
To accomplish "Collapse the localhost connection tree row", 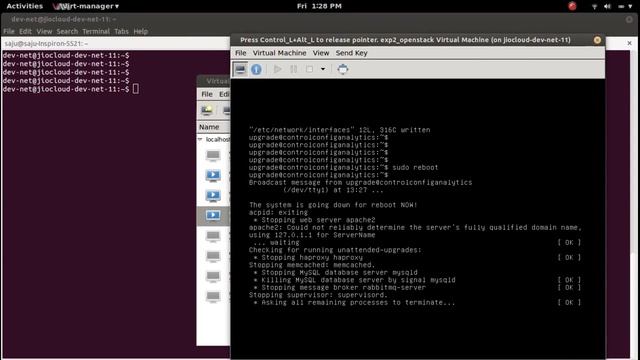I will tap(200, 140).
